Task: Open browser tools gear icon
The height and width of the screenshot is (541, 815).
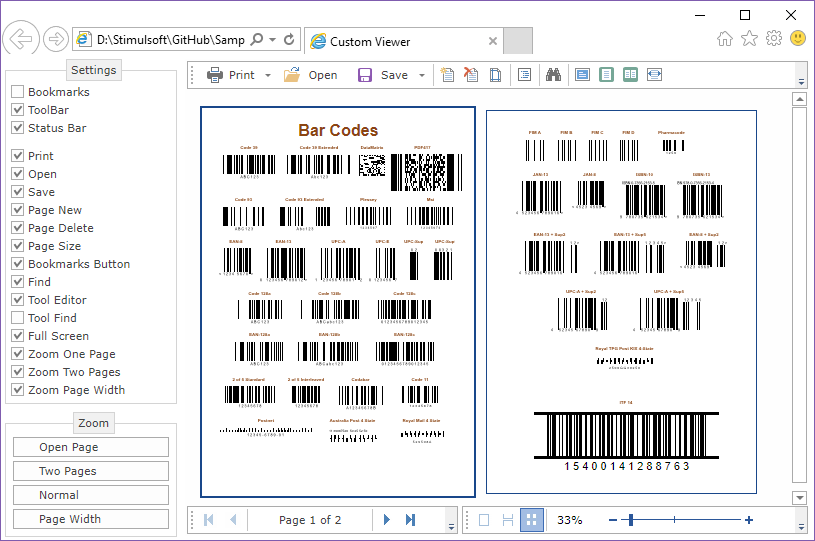Action: (774, 38)
